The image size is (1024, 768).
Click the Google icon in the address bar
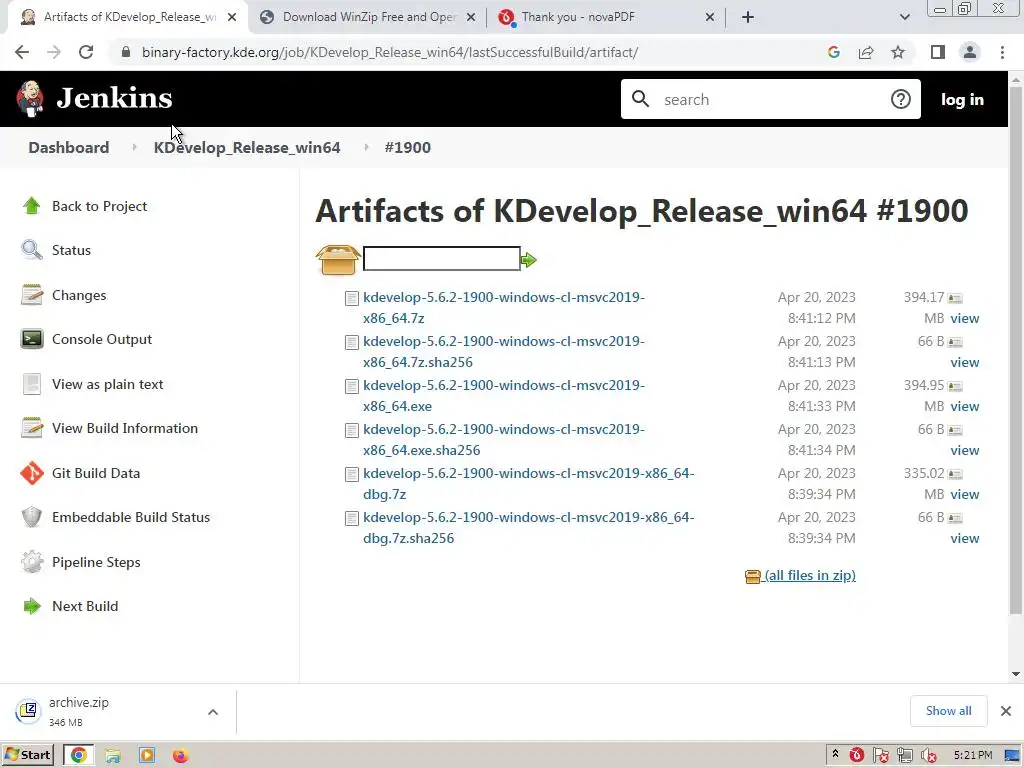tap(833, 52)
